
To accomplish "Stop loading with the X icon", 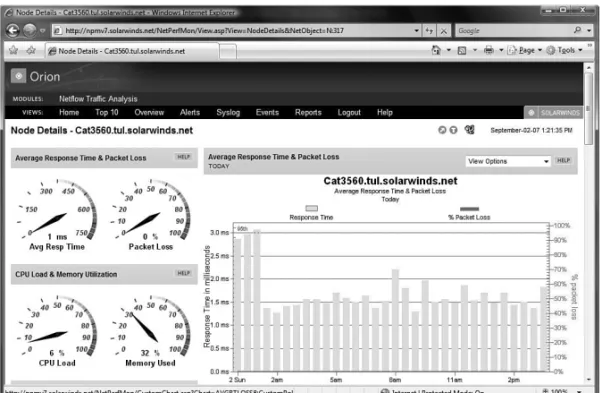I will [443, 31].
